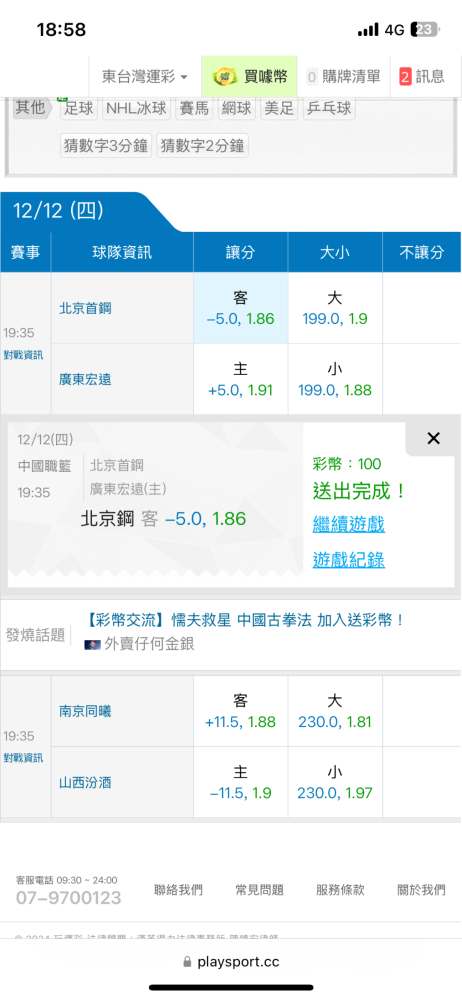
Task: Close the bet confirmation slip
Action: click(433, 438)
